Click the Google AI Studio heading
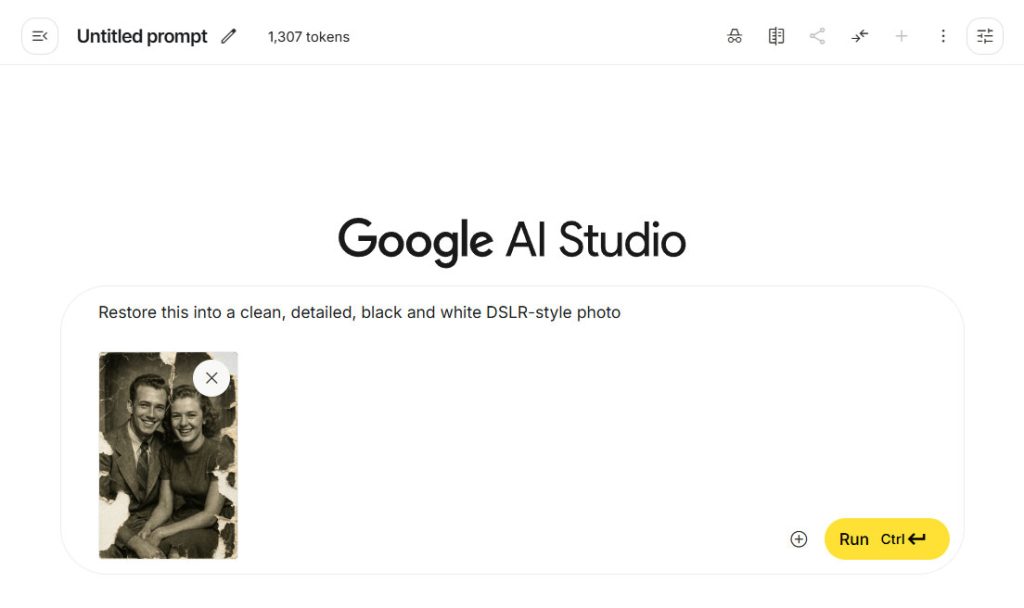This screenshot has width=1024, height=608. (x=512, y=240)
